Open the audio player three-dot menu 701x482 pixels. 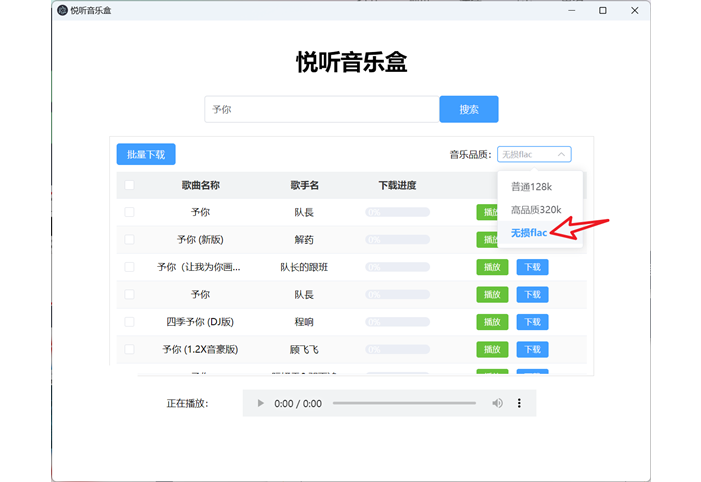[519, 403]
